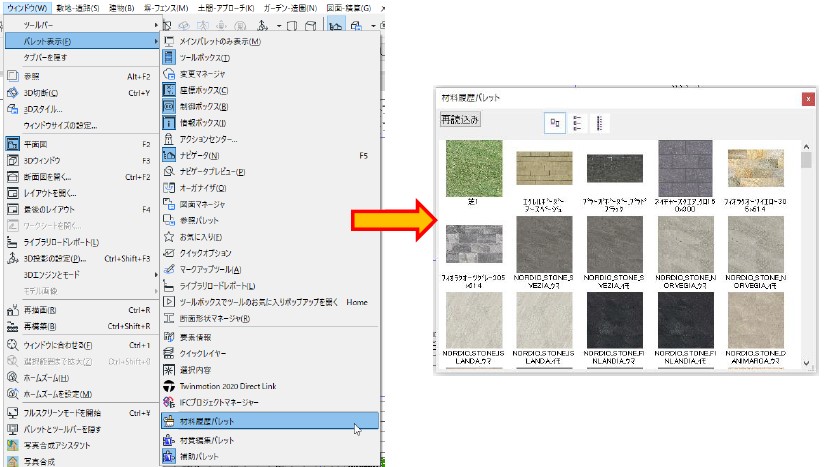The width and height of the screenshot is (827, 467).
Task: Choose レイアウトを開く... command
Action: click(x=82, y=193)
